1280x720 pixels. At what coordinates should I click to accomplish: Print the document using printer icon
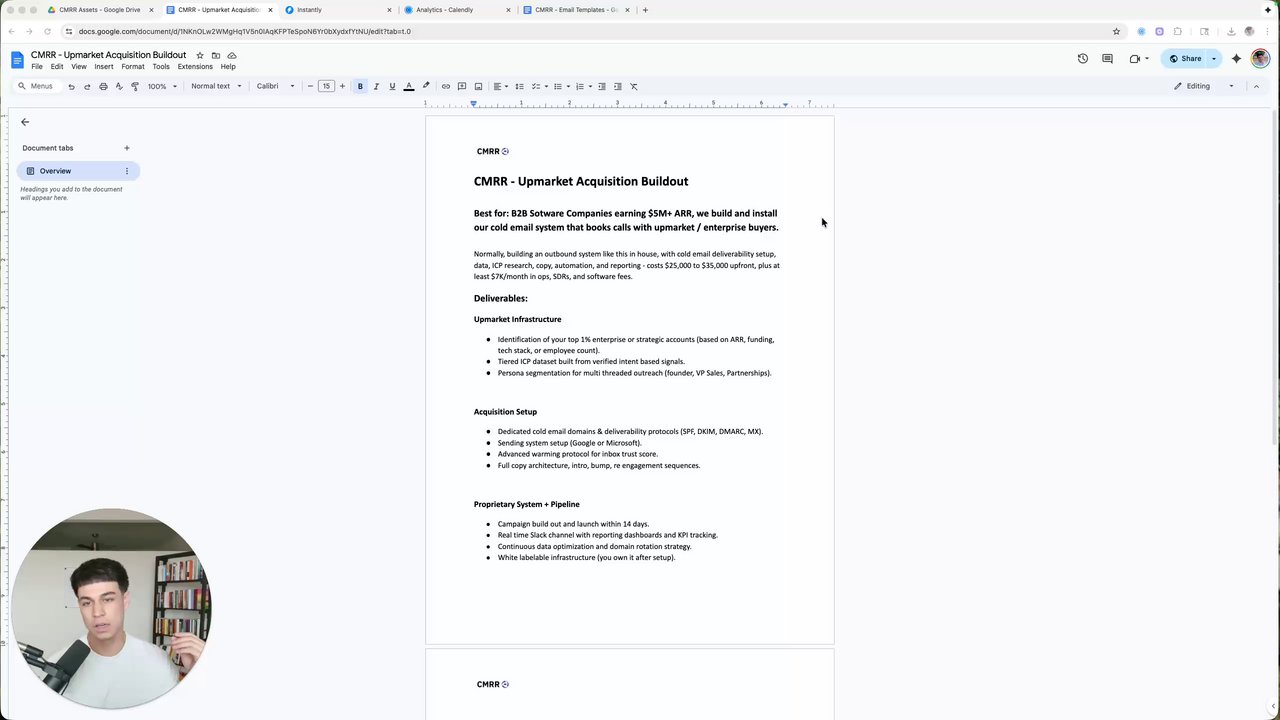pyautogui.click(x=103, y=86)
